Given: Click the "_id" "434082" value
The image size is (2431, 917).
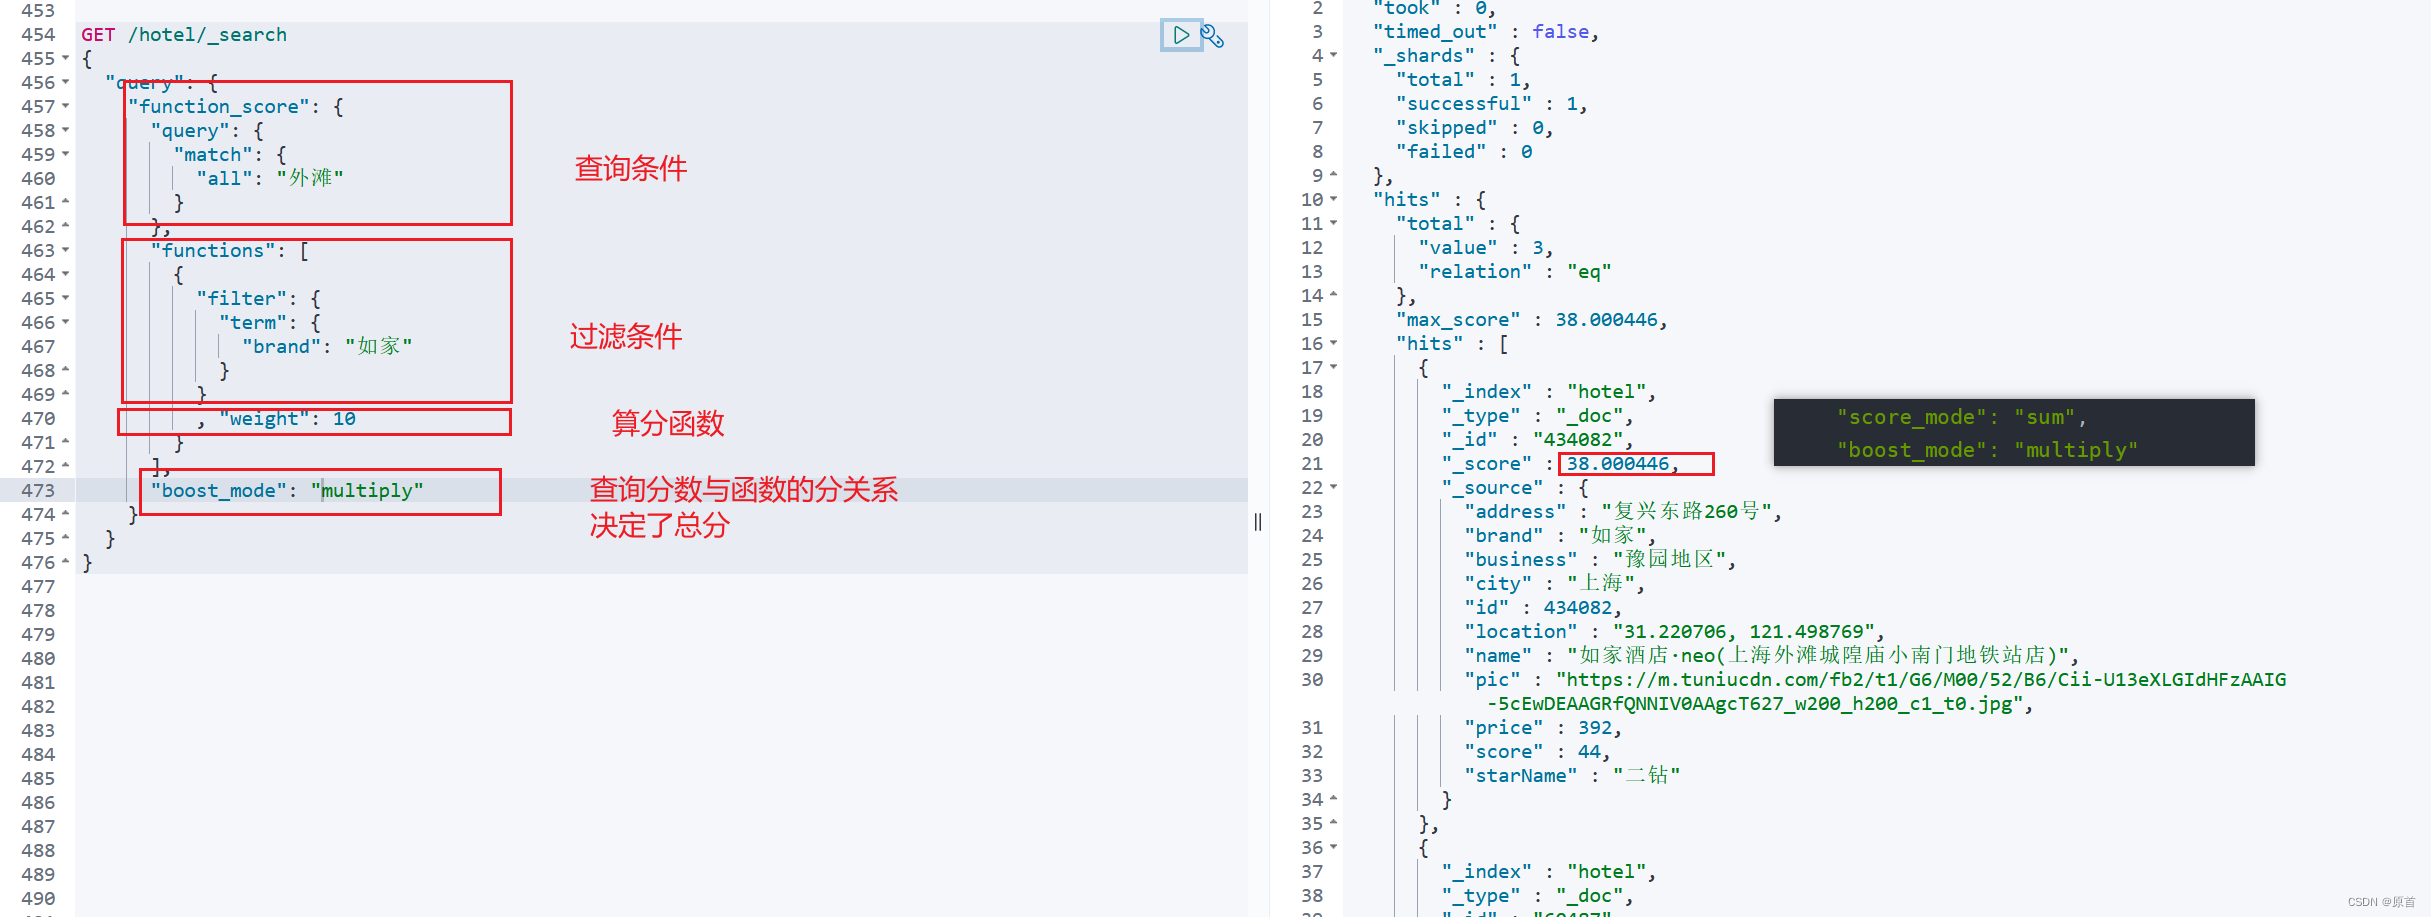Looking at the screenshot, I should tap(1578, 440).
